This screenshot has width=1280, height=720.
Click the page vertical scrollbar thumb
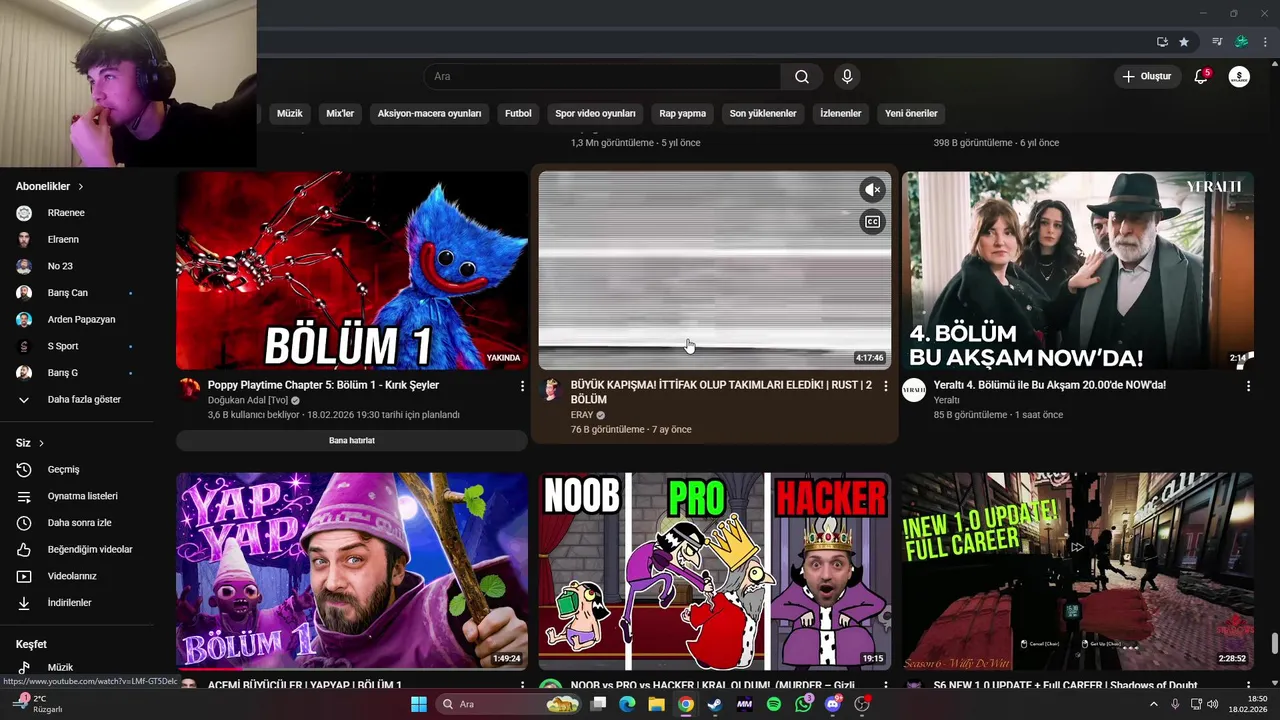1274,643
